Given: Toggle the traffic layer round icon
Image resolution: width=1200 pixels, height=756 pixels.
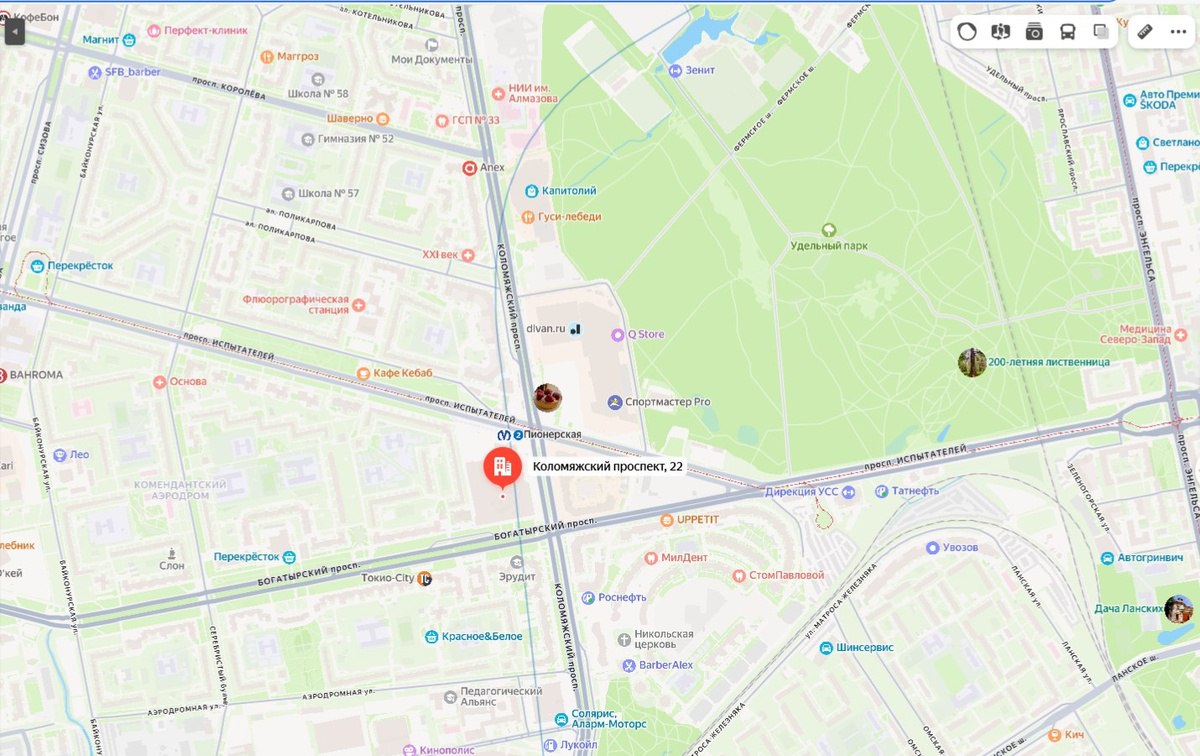Looking at the screenshot, I should 967,32.
